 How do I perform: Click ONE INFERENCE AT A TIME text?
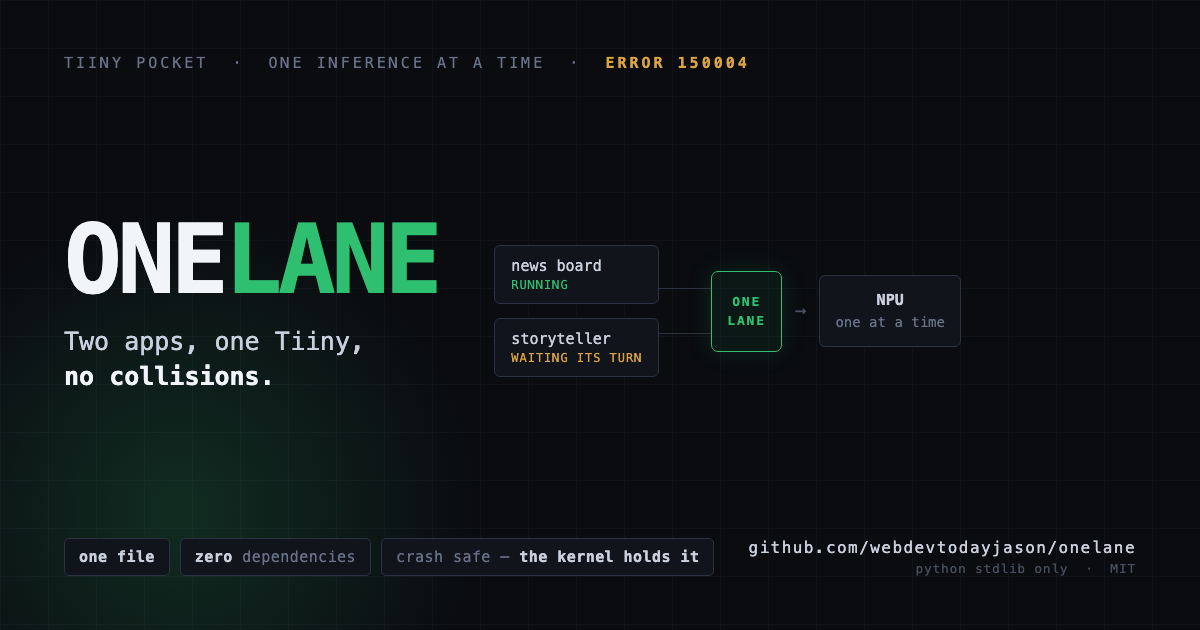(x=406, y=62)
